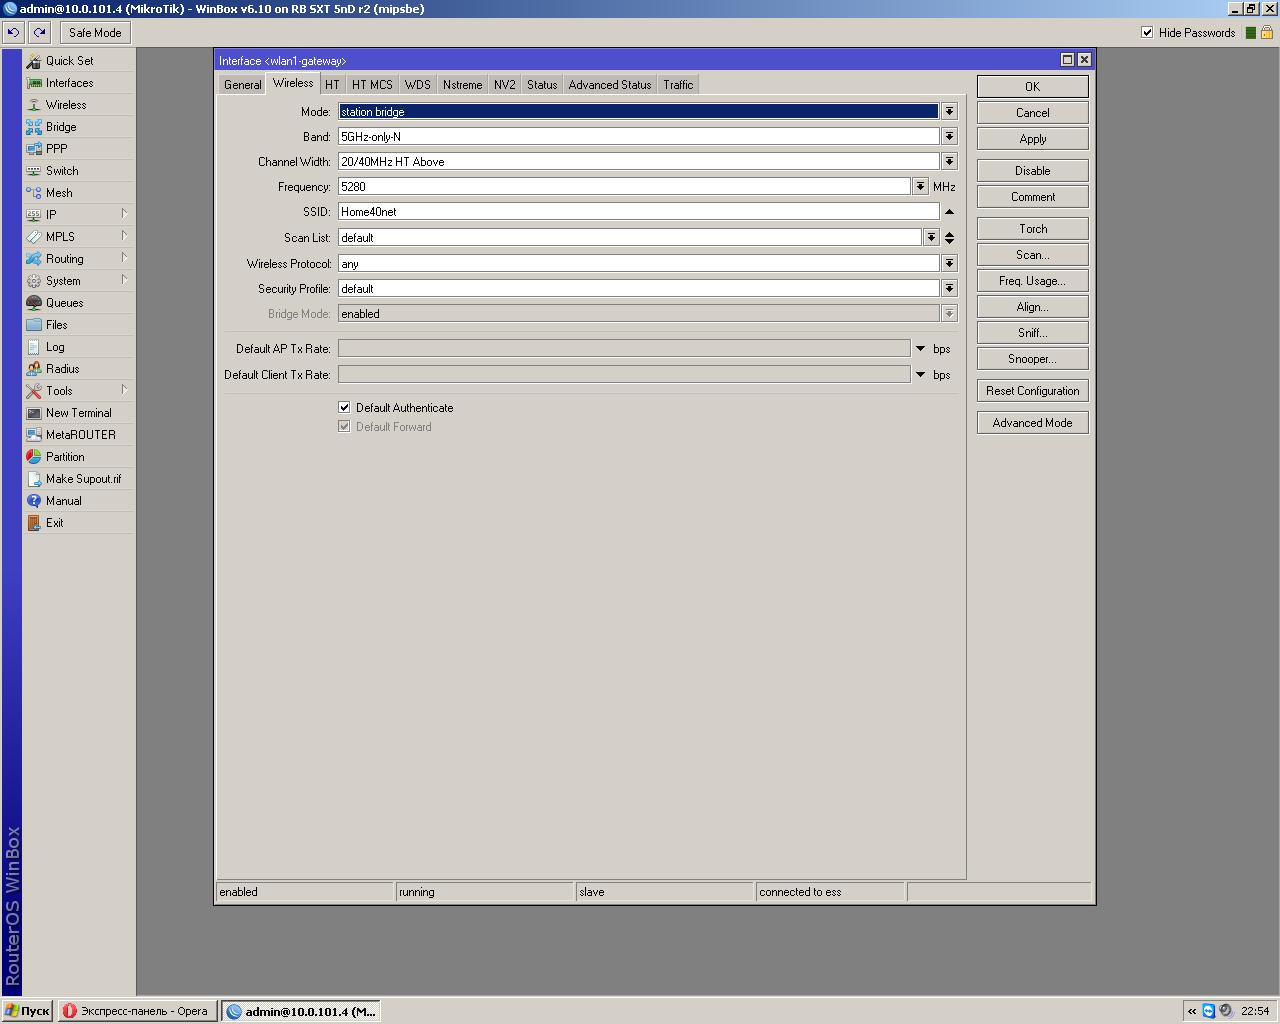Click the Apply button
The height and width of the screenshot is (1024, 1280).
tap(1032, 139)
